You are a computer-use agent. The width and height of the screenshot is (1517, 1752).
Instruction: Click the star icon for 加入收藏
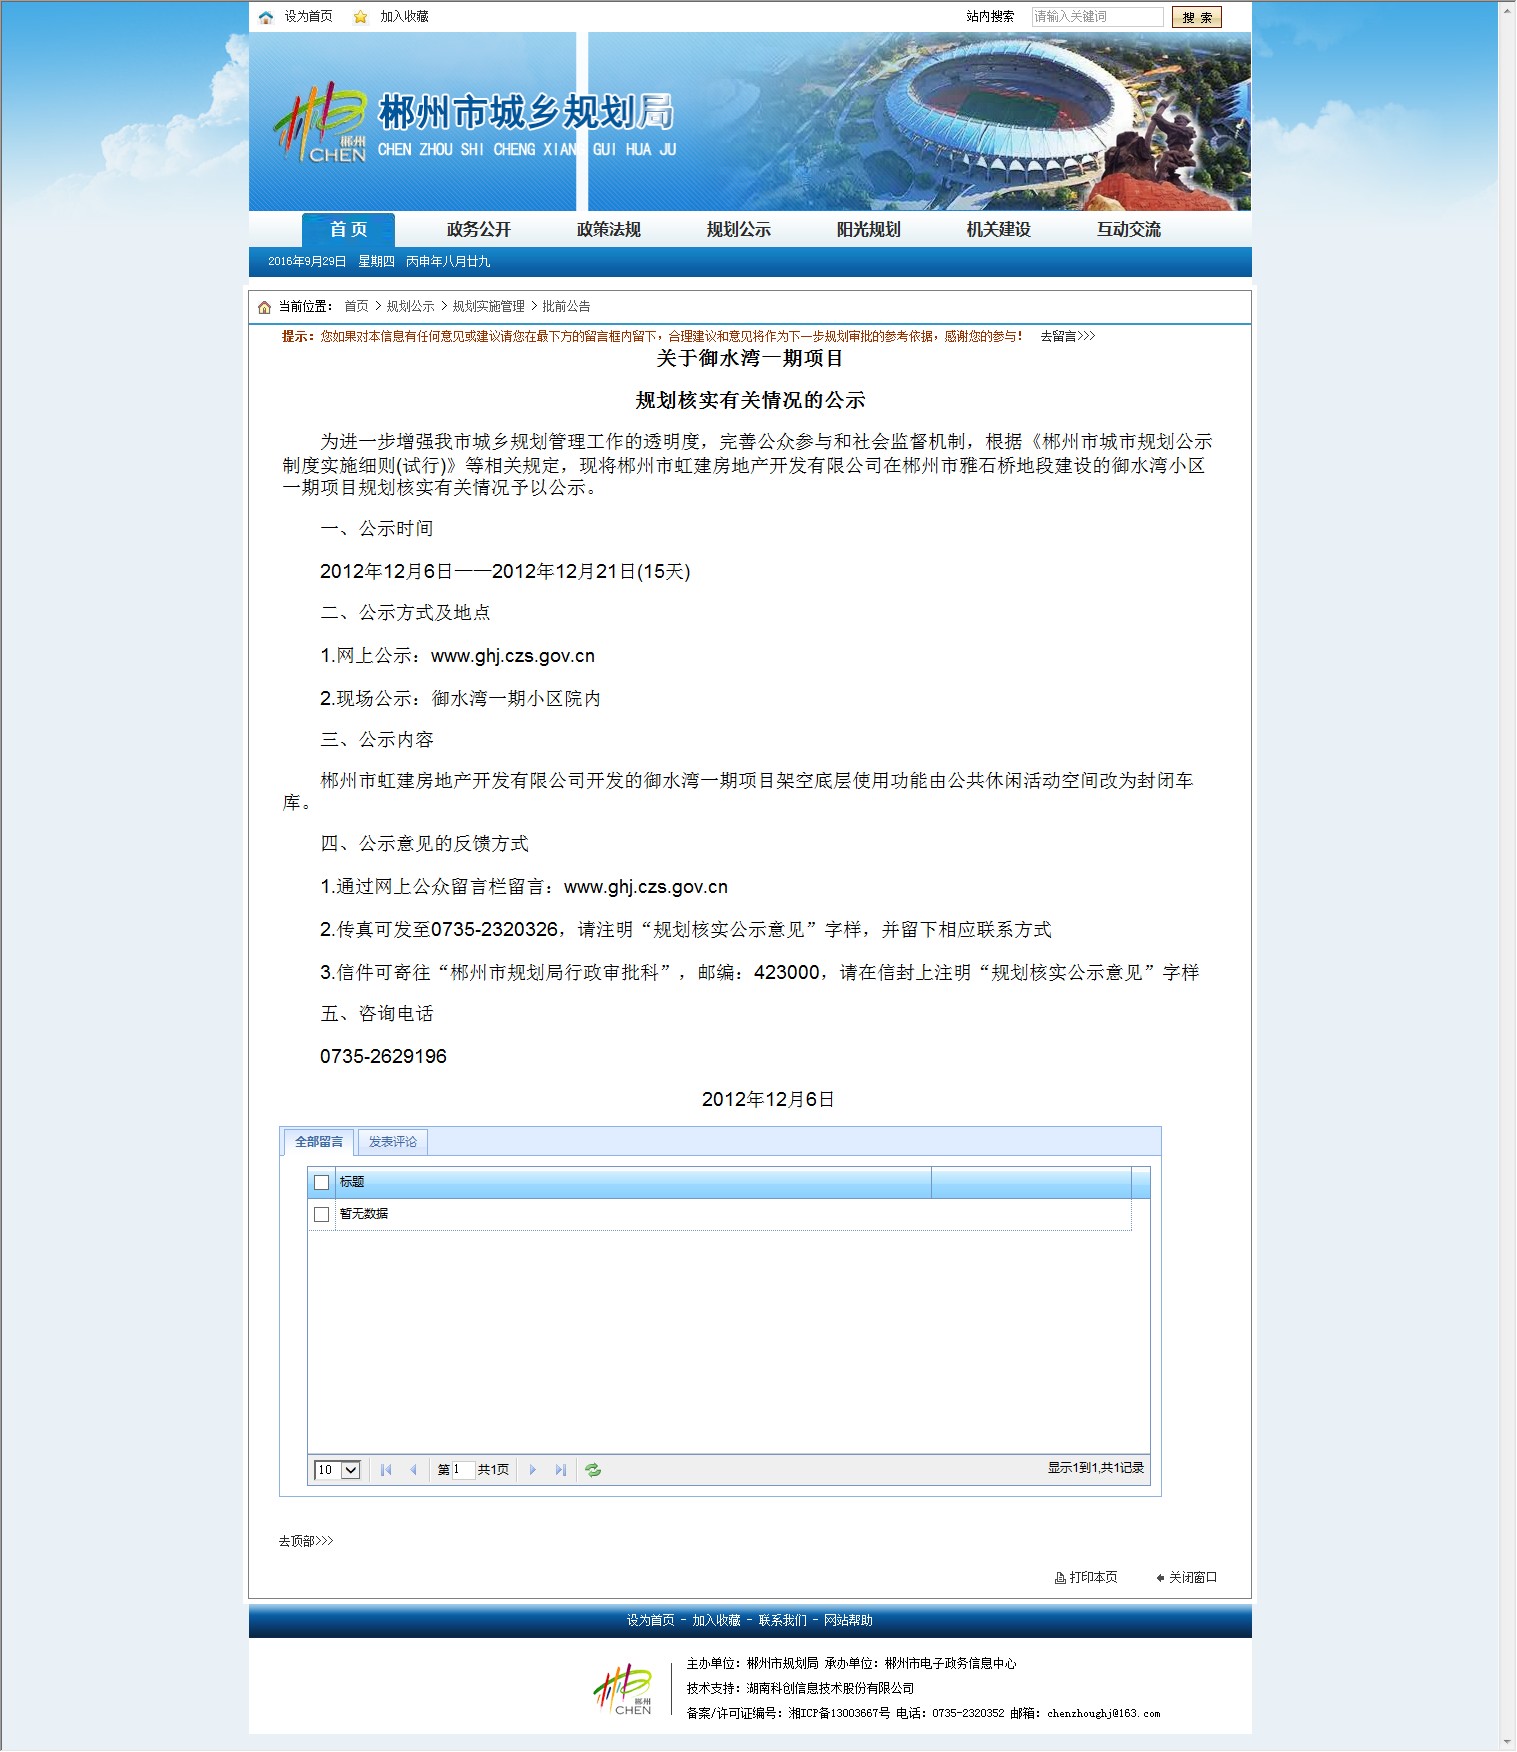(361, 17)
